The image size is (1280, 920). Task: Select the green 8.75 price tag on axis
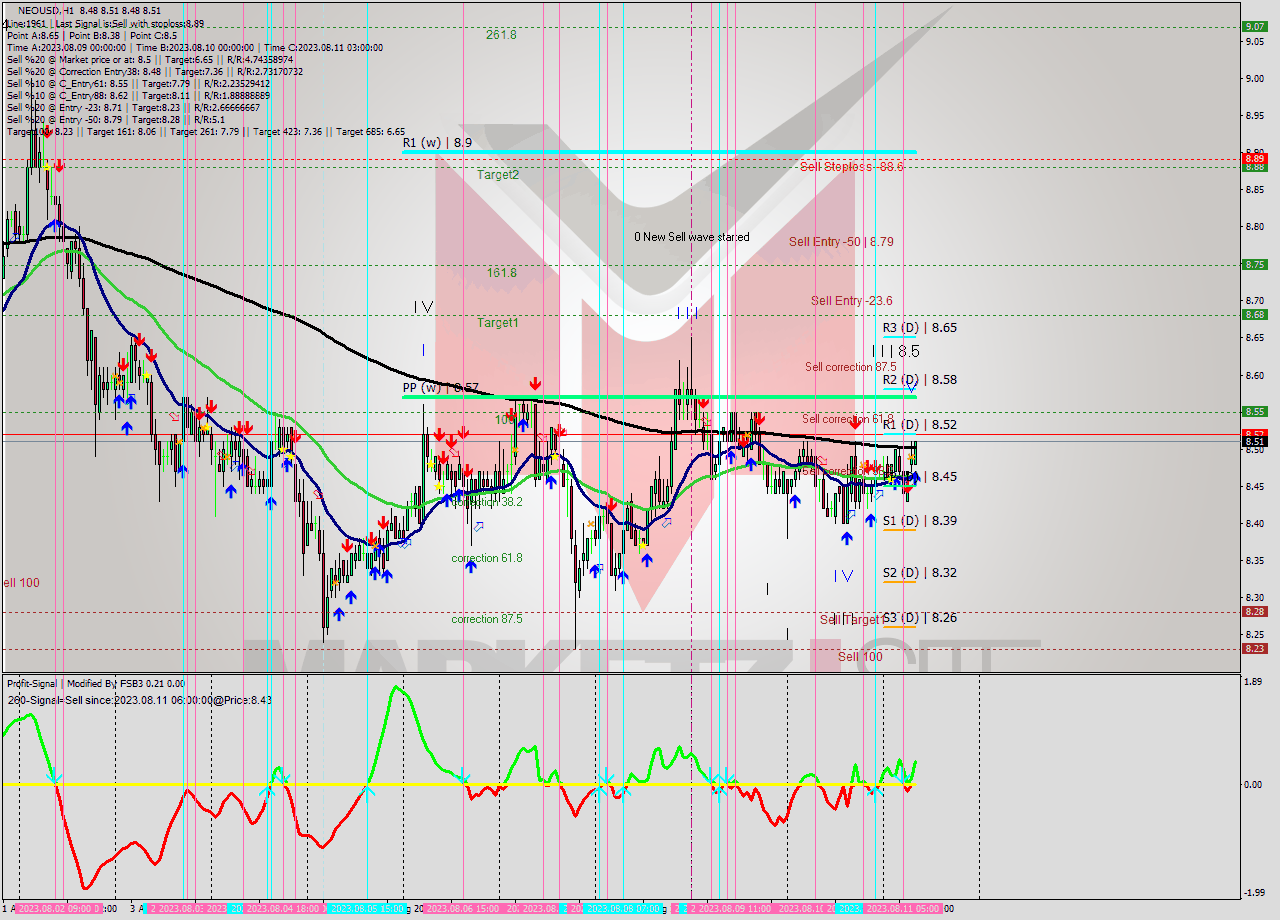click(x=1254, y=265)
